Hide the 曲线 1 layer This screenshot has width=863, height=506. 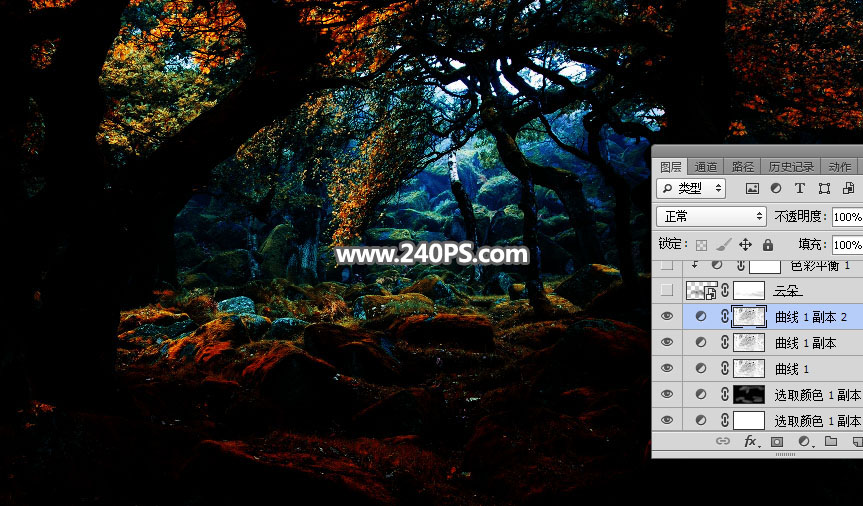[667, 368]
